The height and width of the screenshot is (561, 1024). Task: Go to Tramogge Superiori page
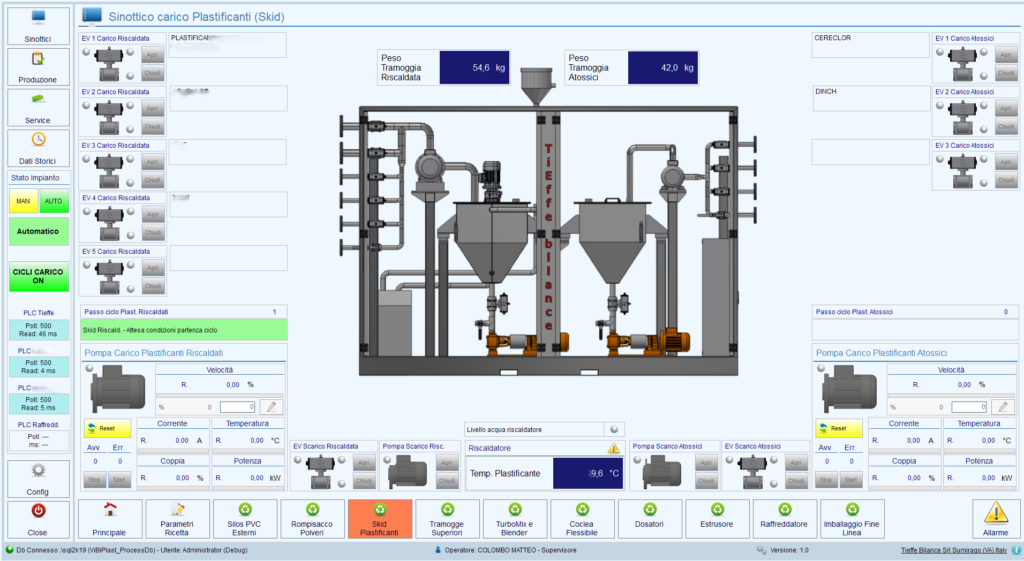446,519
